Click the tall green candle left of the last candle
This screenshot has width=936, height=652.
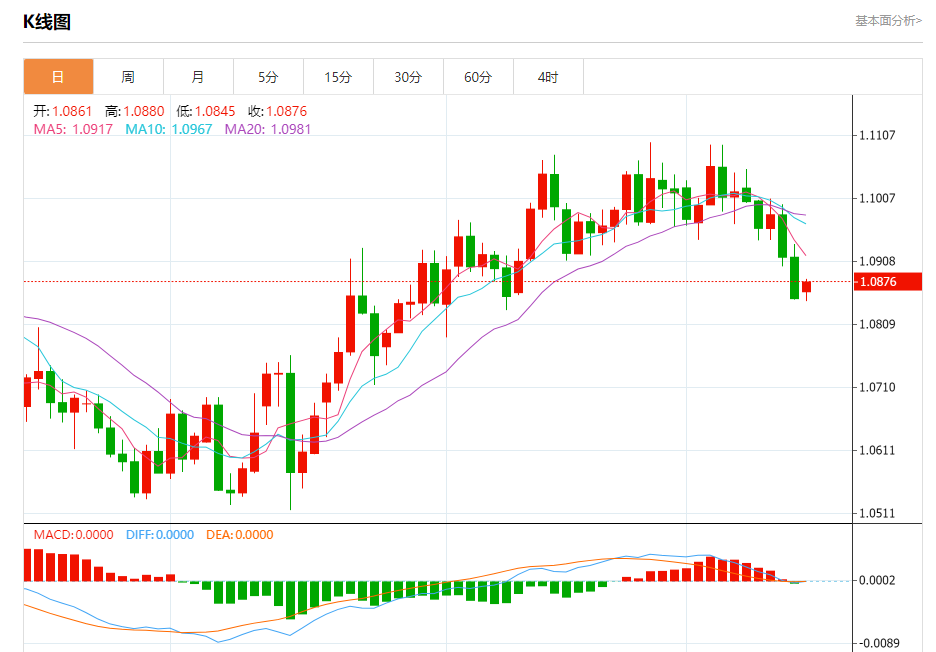point(795,278)
